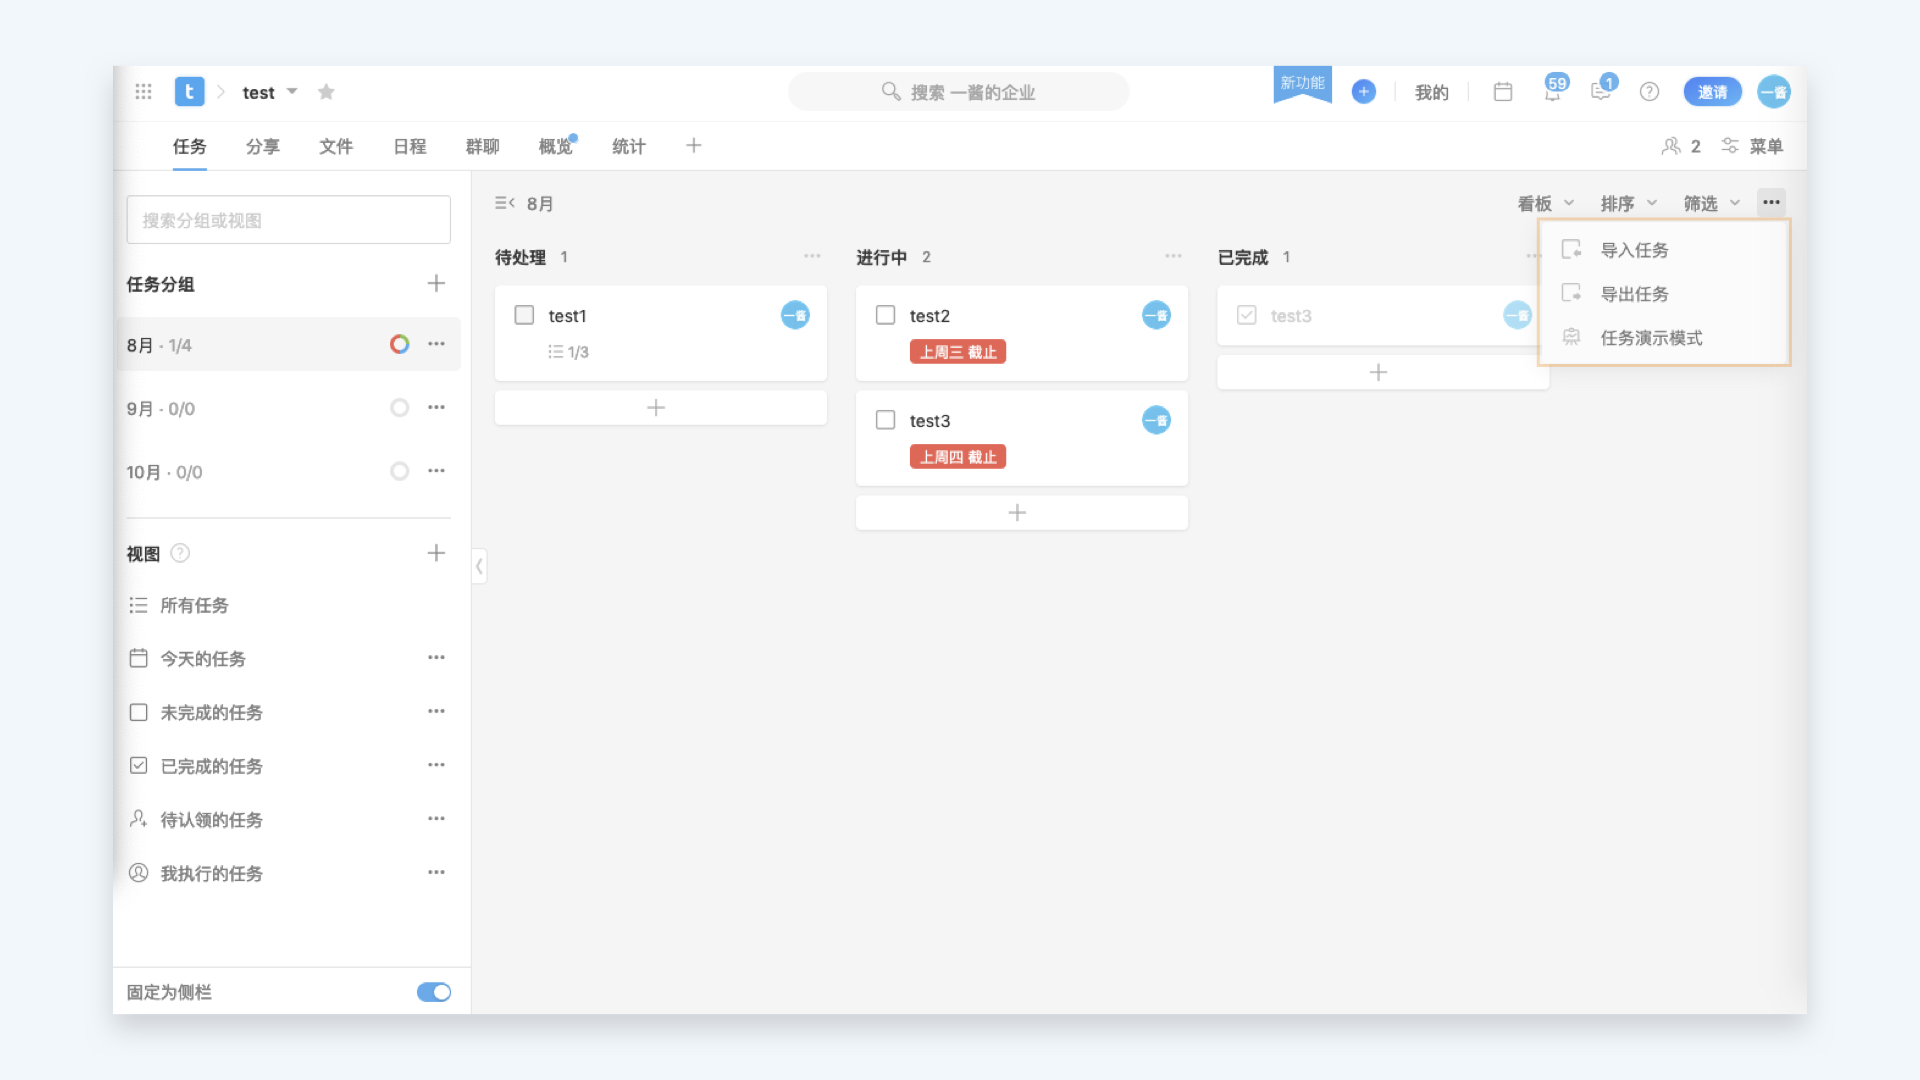Collapse the sidebar with the 8月 header icon
Screen dimensions: 1920x1080
click(x=504, y=203)
